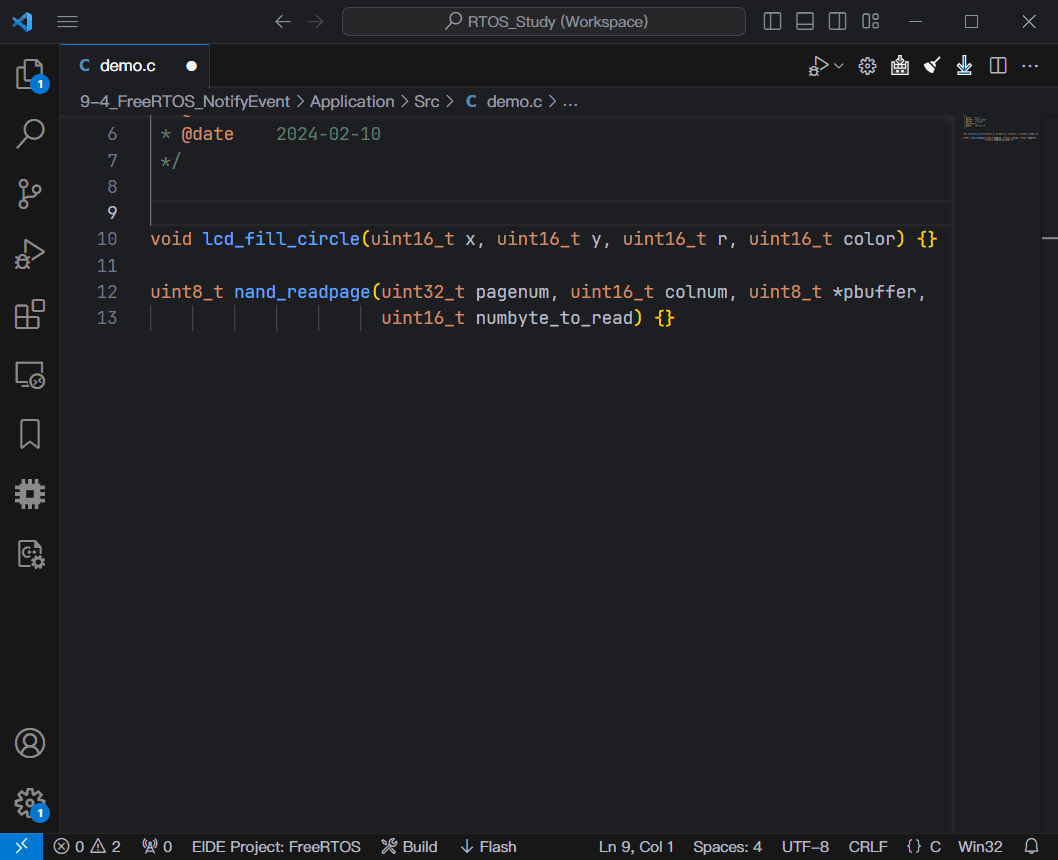The image size is (1058, 860).
Task: Toggle the panel visibility layout control
Action: (804, 20)
